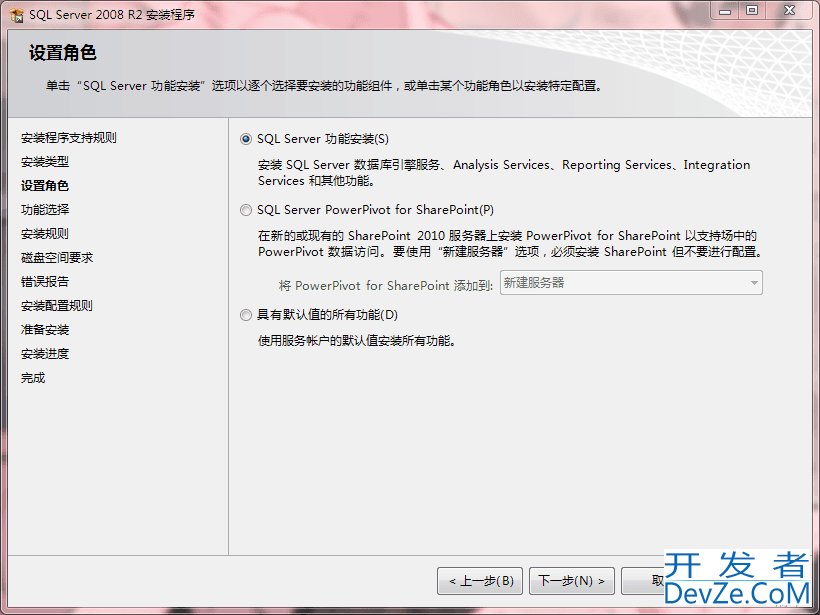Click the SQL Server setup title bar icon

tap(16, 15)
